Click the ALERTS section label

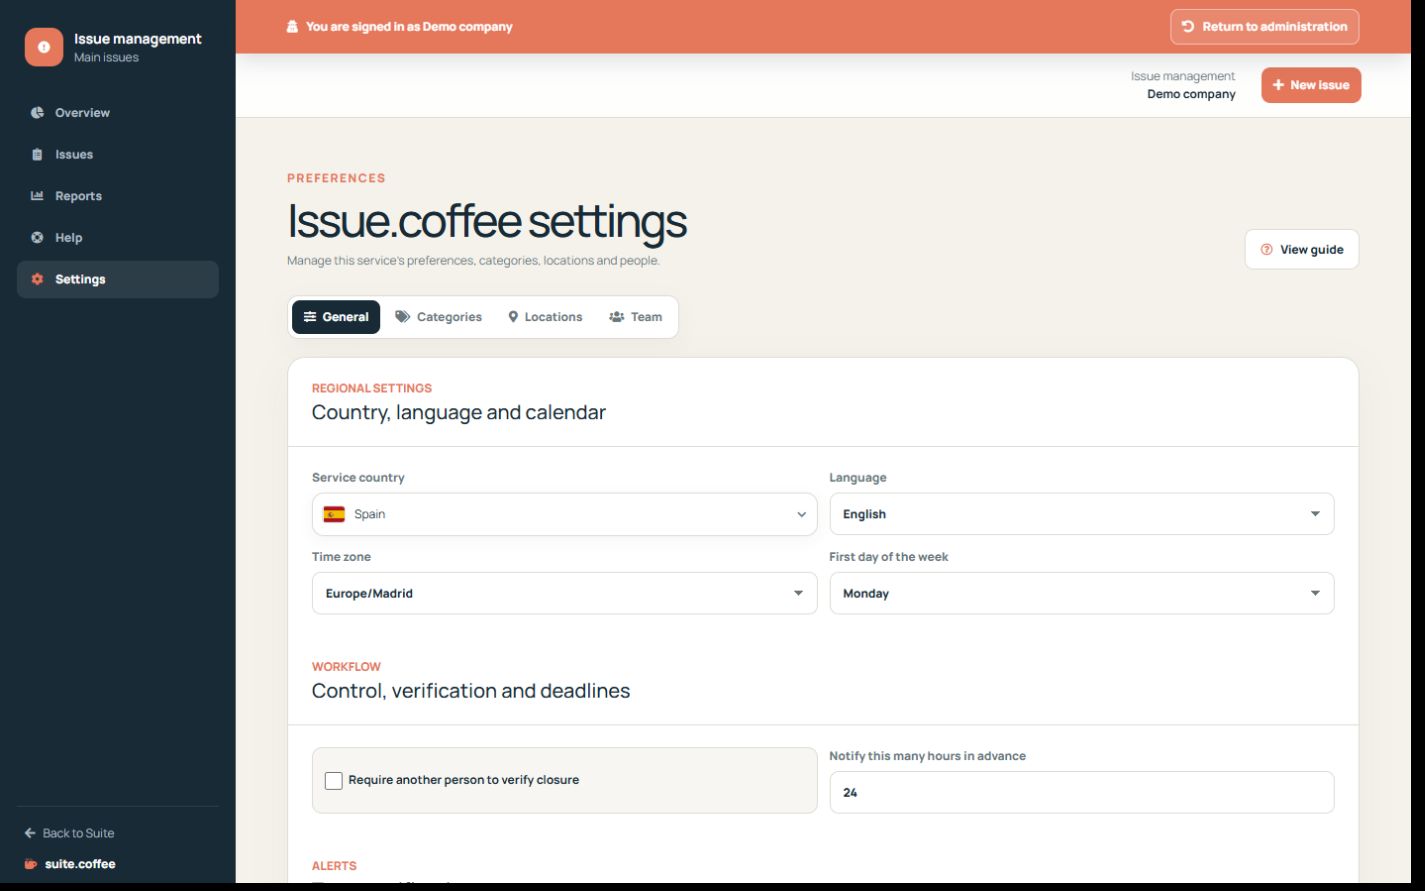[x=334, y=866]
